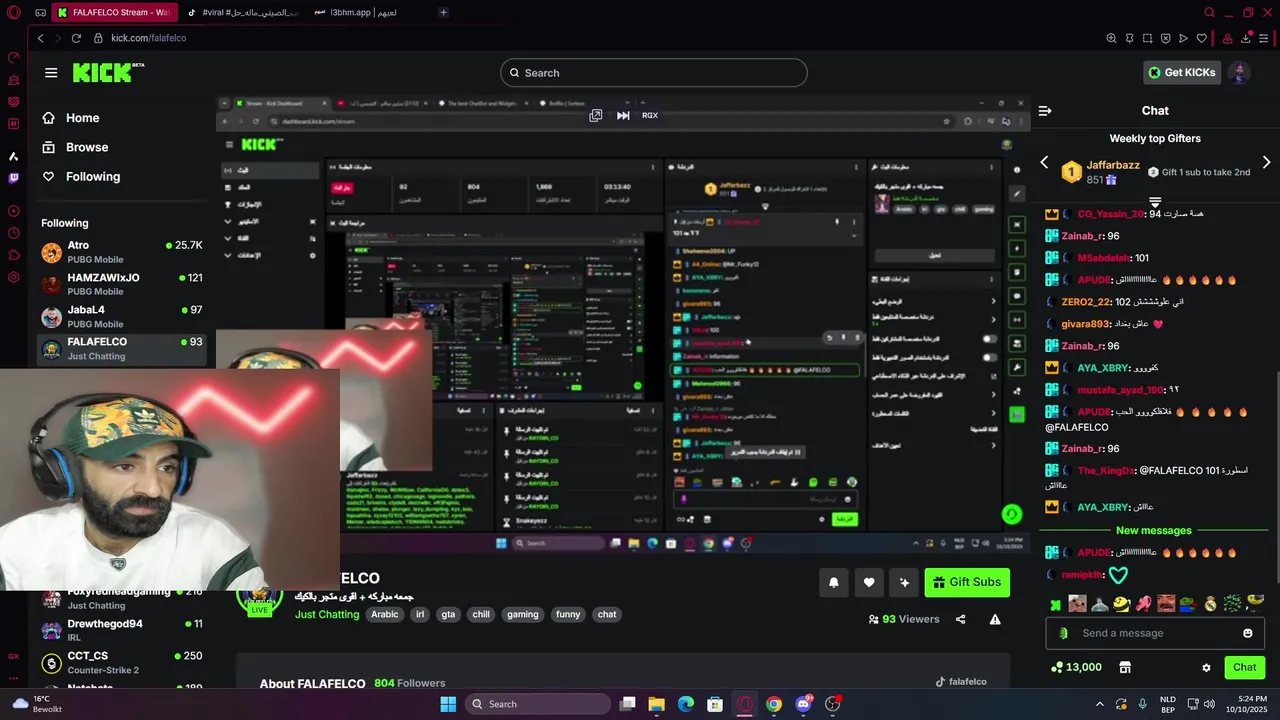The height and width of the screenshot is (720, 1280).
Task: Open the Kick hamburger menu
Action: (x=51, y=73)
